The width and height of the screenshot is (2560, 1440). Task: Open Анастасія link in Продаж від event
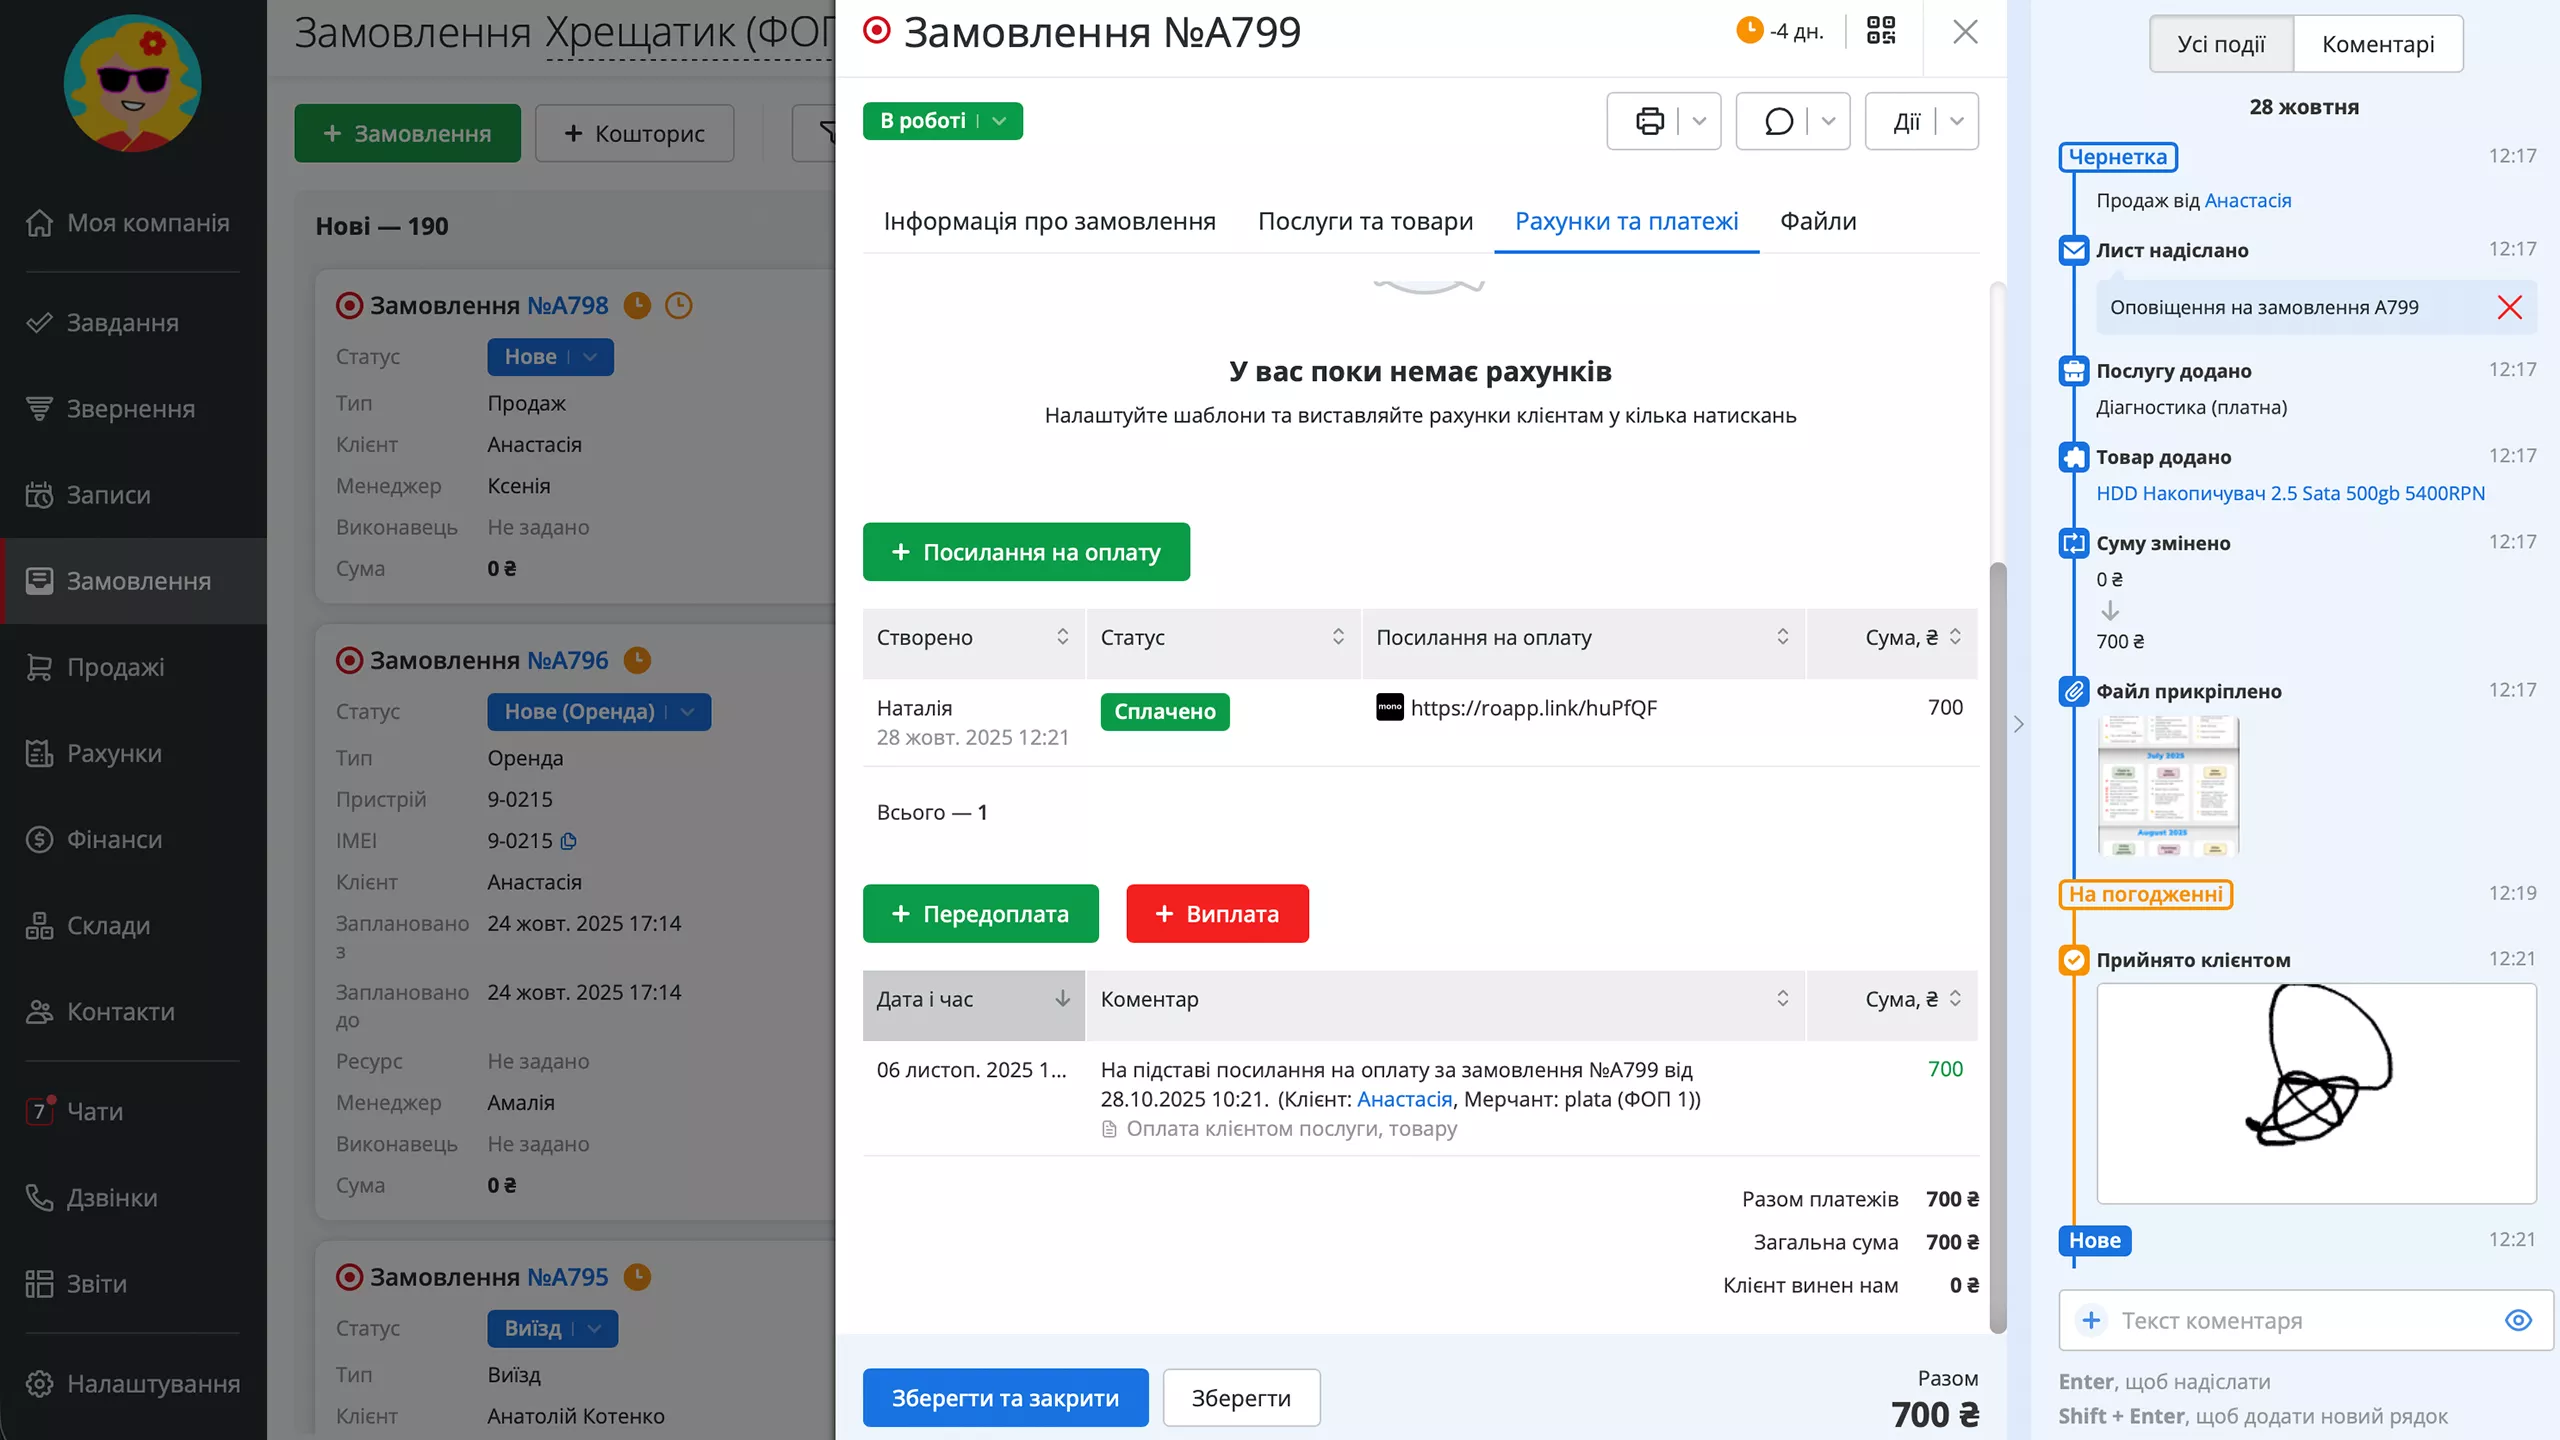2248,200
